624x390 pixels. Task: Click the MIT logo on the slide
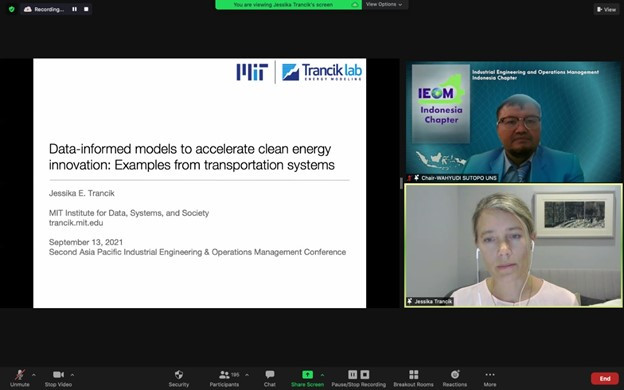click(x=252, y=72)
